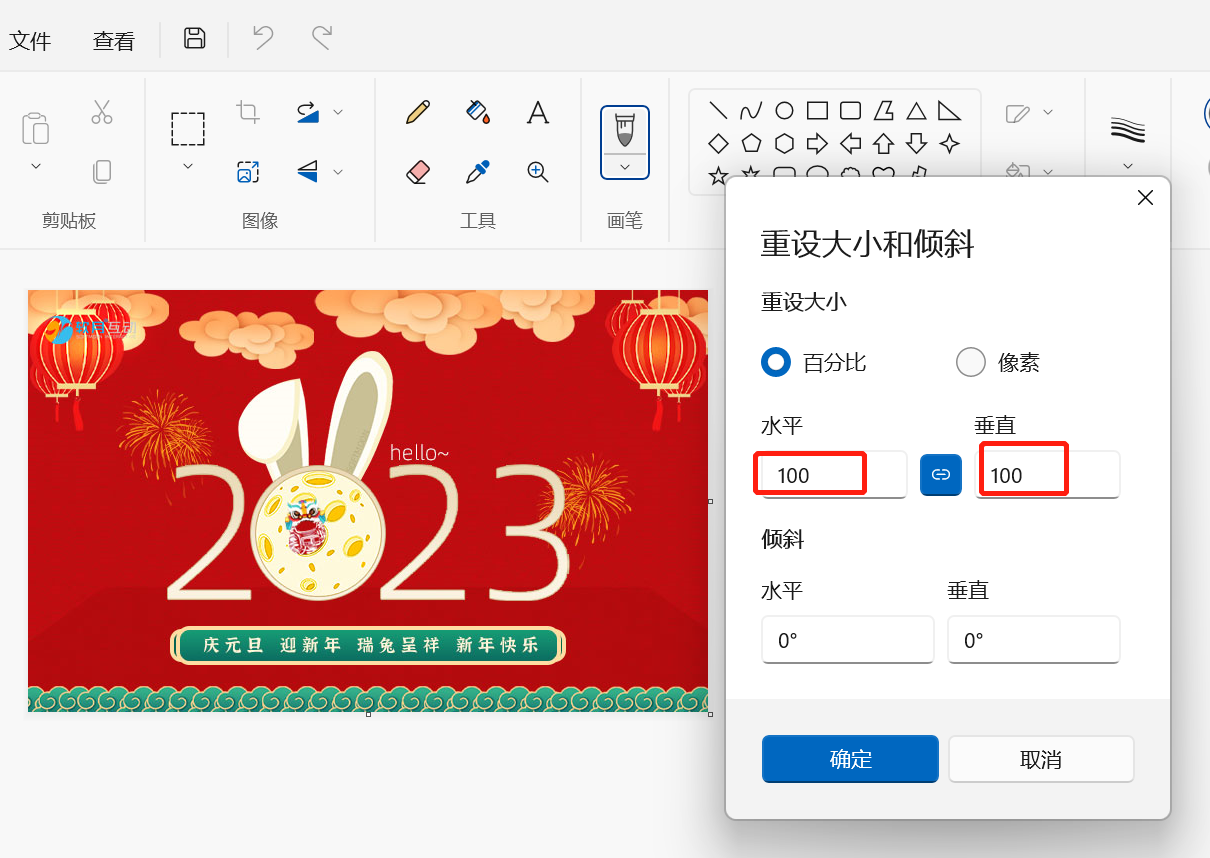Click the skew 垂直 degrees input field
Viewport: 1210px width, 858px height.
click(1033, 640)
